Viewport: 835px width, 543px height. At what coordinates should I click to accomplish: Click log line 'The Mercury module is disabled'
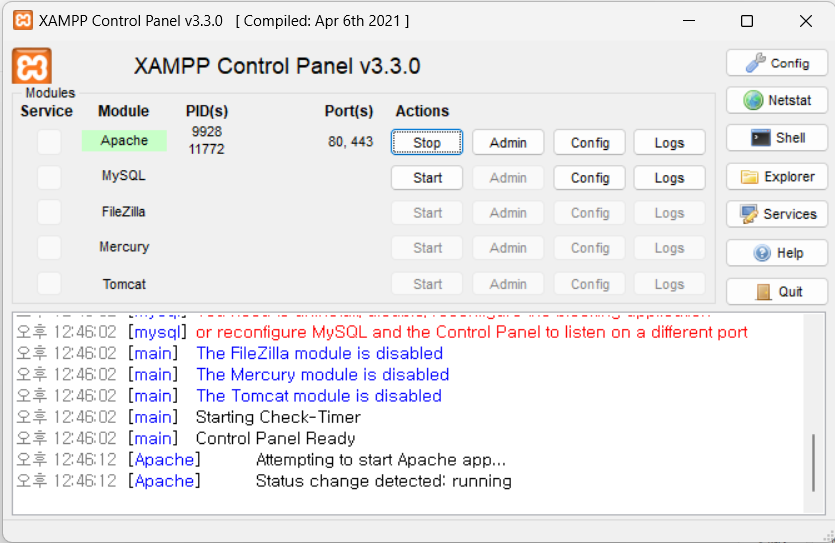click(x=323, y=375)
